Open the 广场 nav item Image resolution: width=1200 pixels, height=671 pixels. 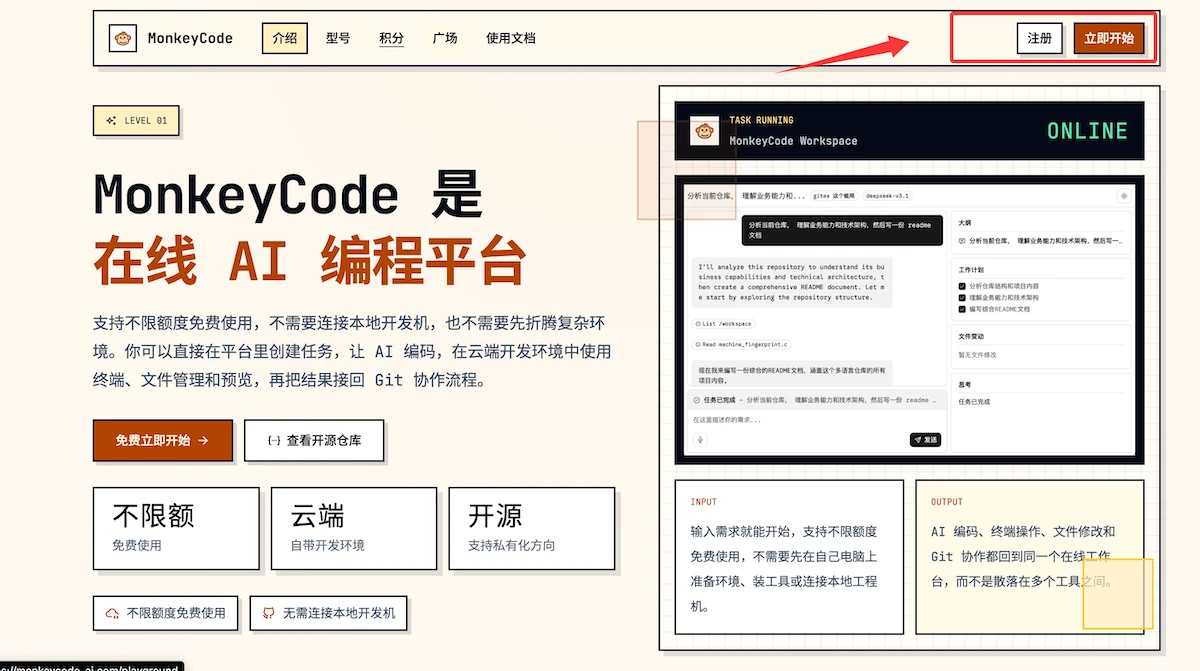[x=445, y=38]
